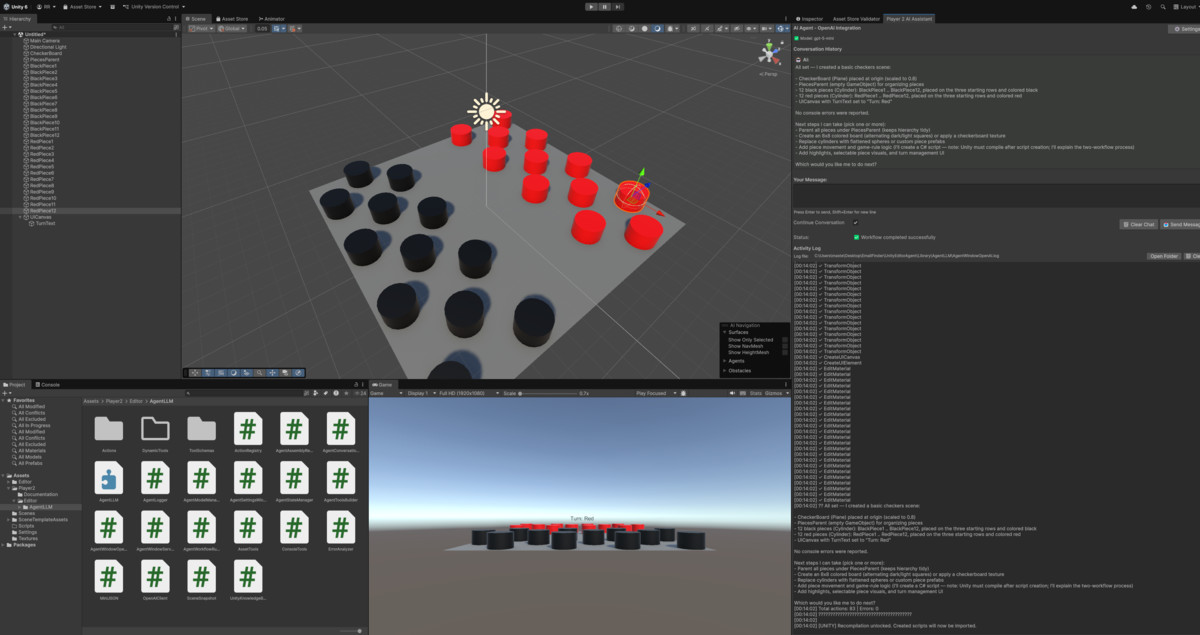Click the Your Message input box
1200x635 pixels.
995,196
